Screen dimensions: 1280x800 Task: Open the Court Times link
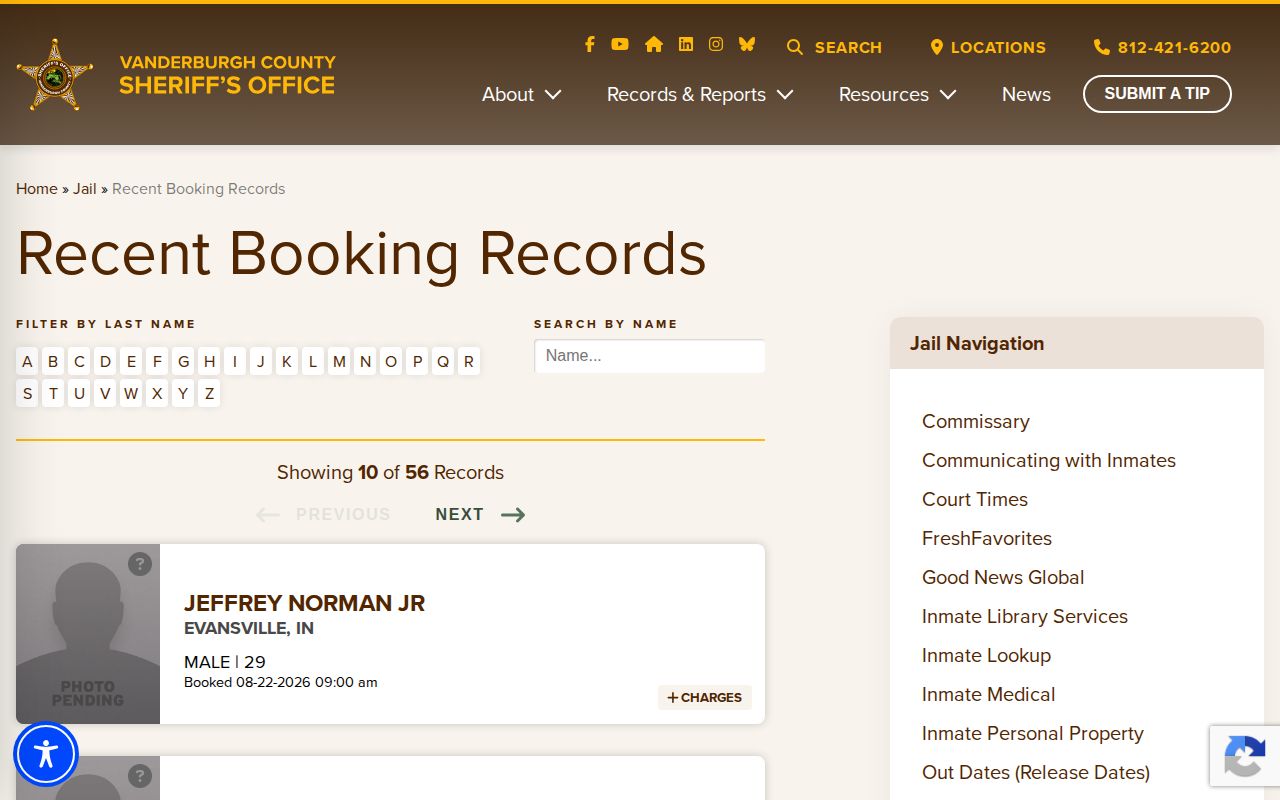[975, 500]
